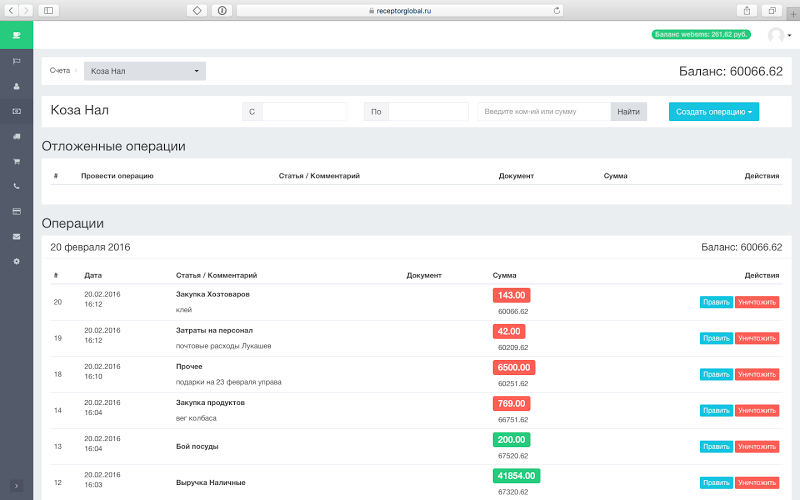Click comment 'вег колбаса'

(196, 418)
